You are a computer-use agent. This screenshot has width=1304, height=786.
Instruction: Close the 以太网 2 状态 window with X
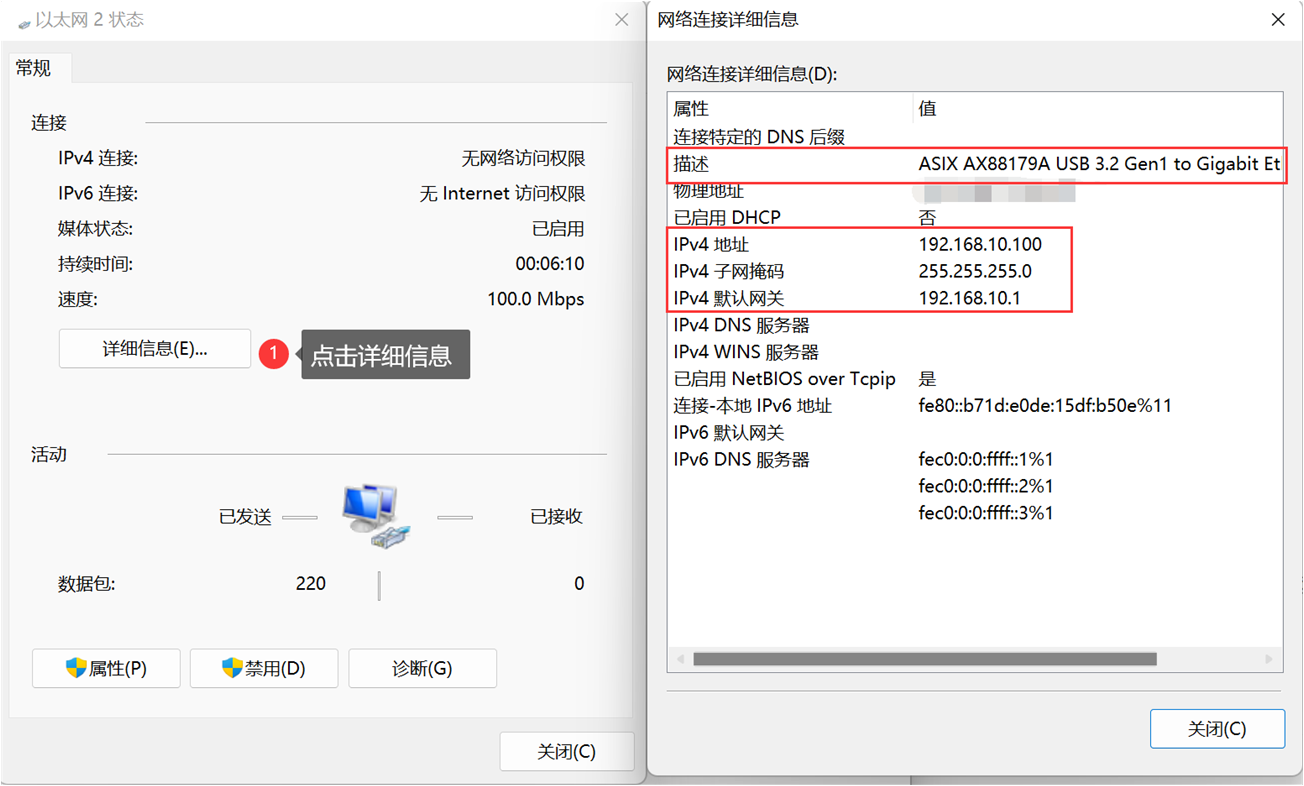pyautogui.click(x=621, y=20)
